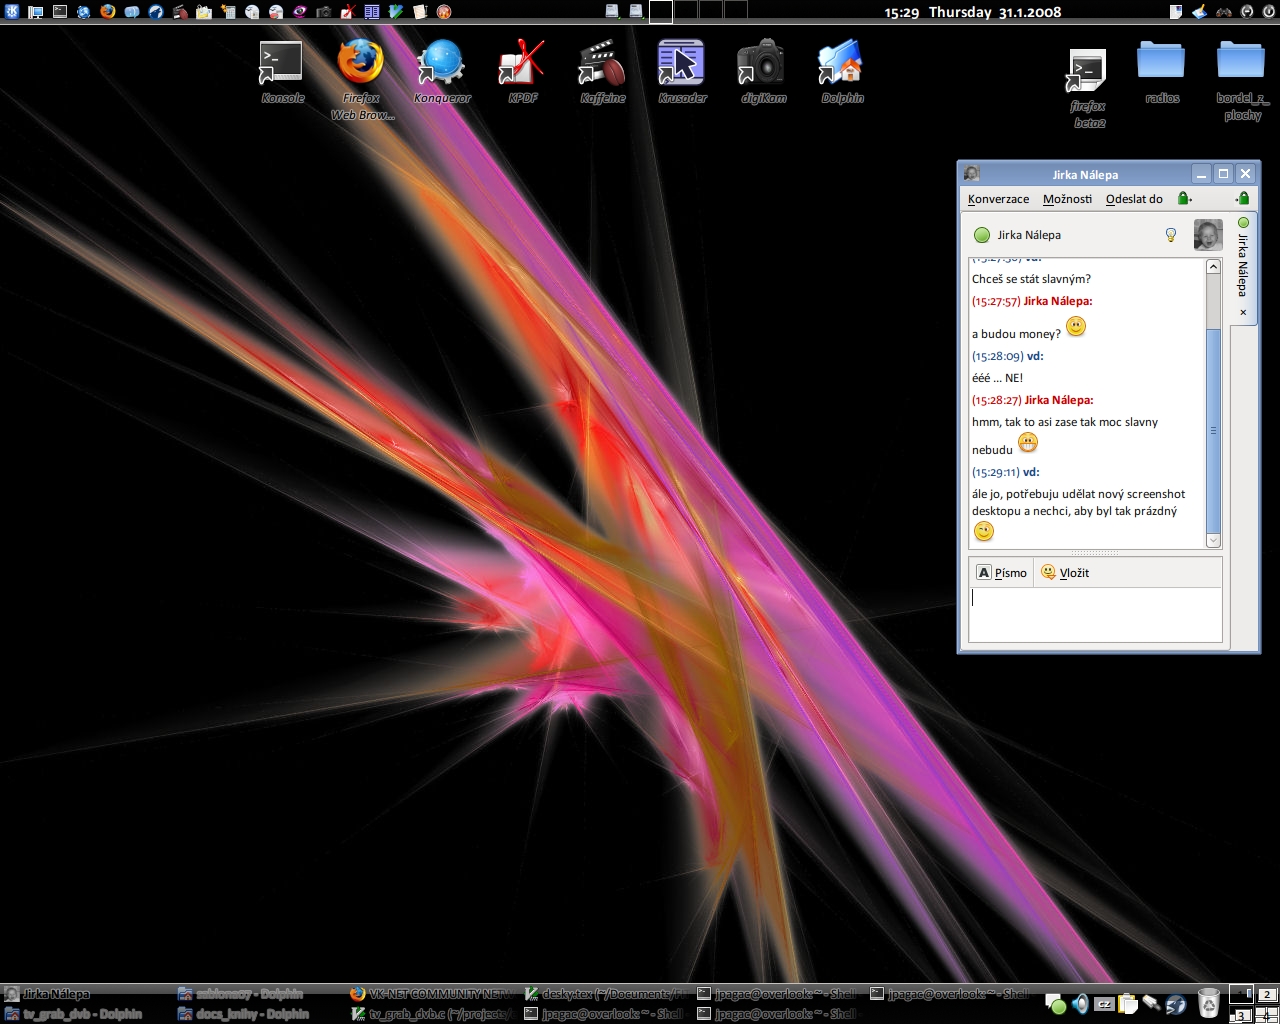This screenshot has height=1024, width=1280.
Task: Click the green status icon in the system tray
Action: (x=1055, y=1004)
